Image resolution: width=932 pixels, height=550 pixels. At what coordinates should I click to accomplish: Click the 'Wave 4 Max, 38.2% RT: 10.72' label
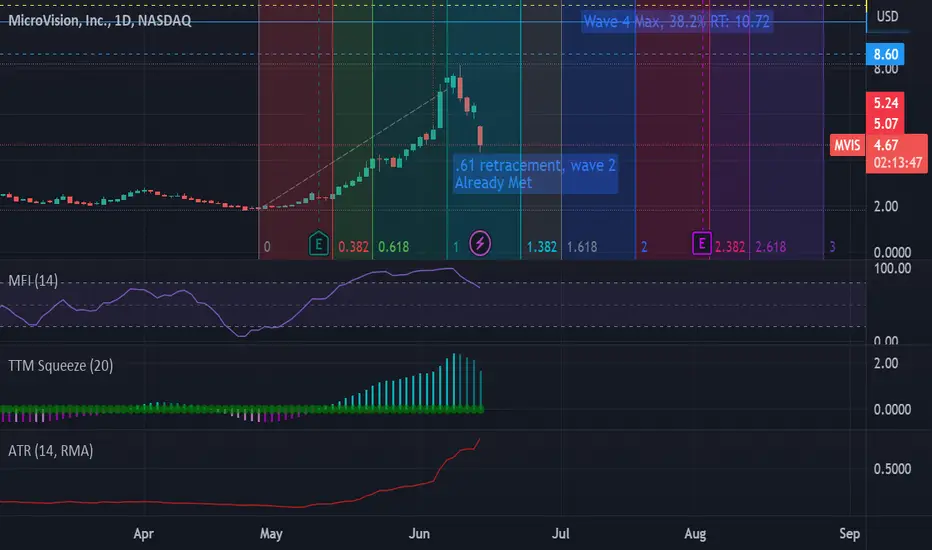click(x=676, y=22)
